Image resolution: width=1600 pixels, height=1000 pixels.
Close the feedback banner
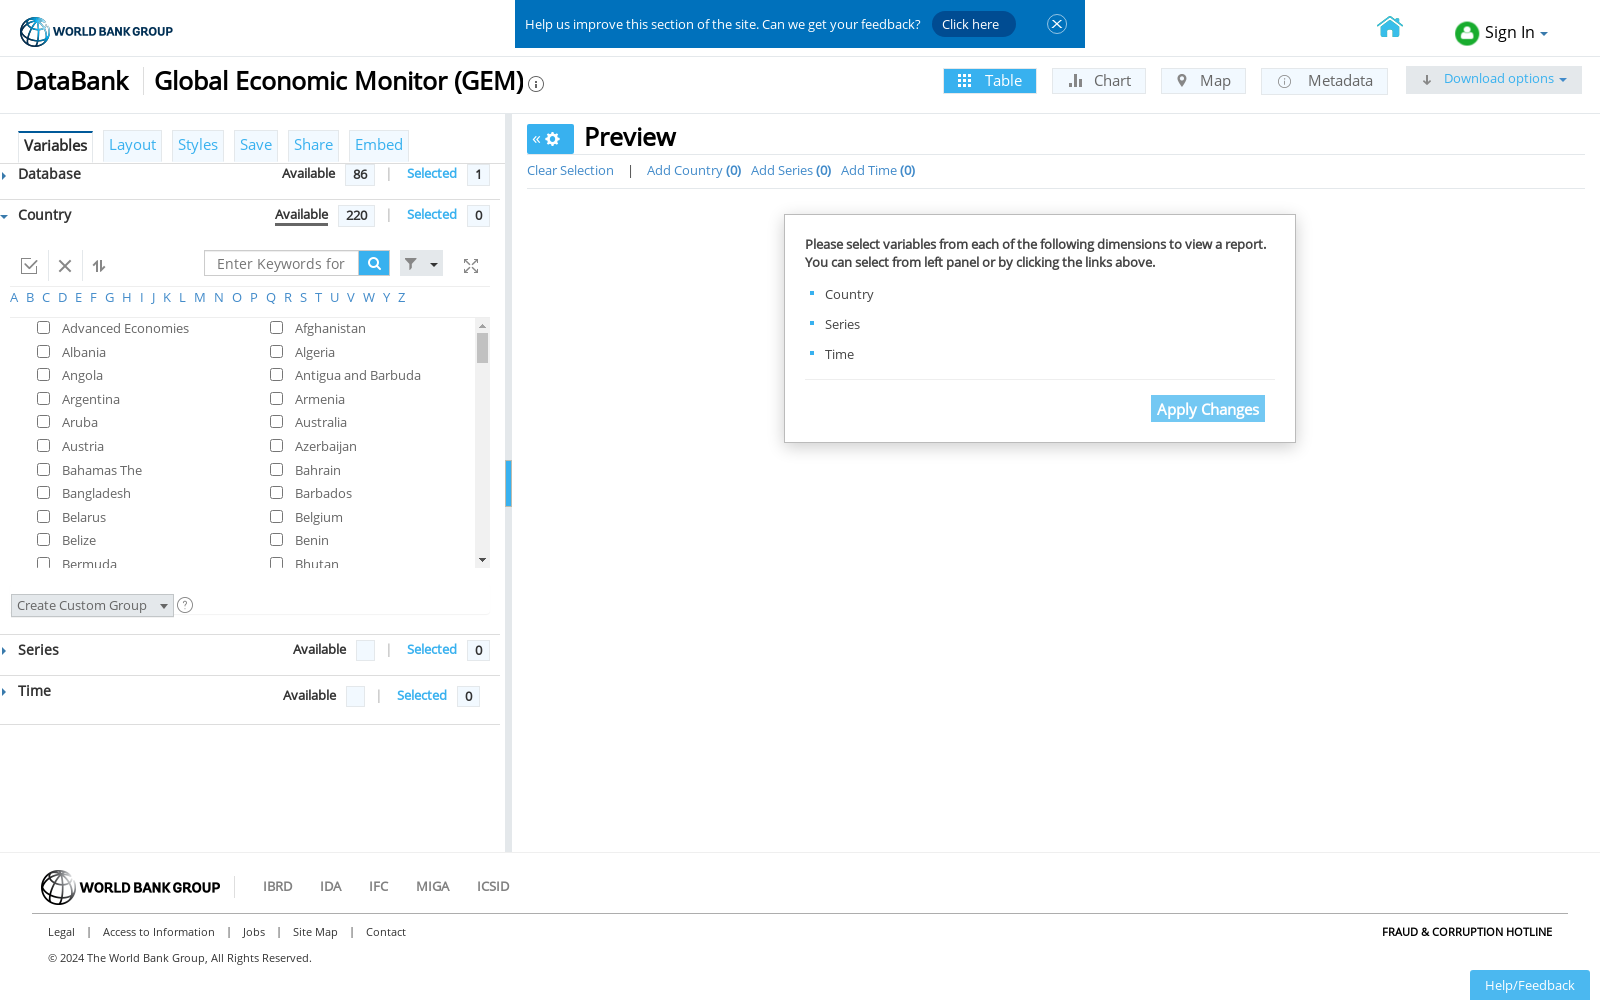pyautogui.click(x=1057, y=24)
